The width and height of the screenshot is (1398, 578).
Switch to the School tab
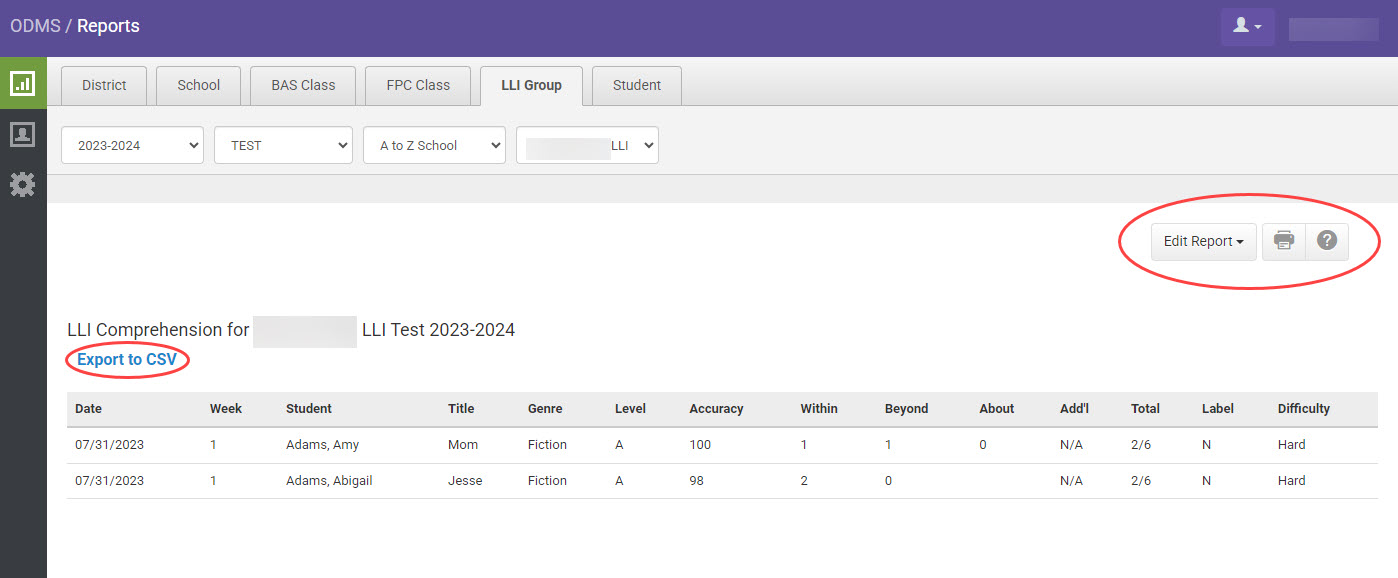coord(198,86)
